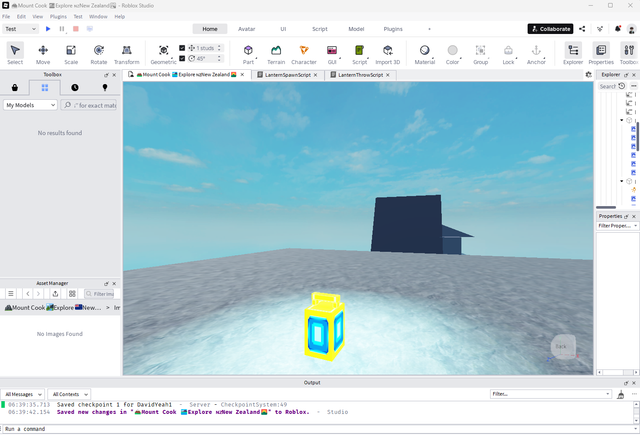Insert a new Part
This screenshot has width=640, height=437.
248,53
